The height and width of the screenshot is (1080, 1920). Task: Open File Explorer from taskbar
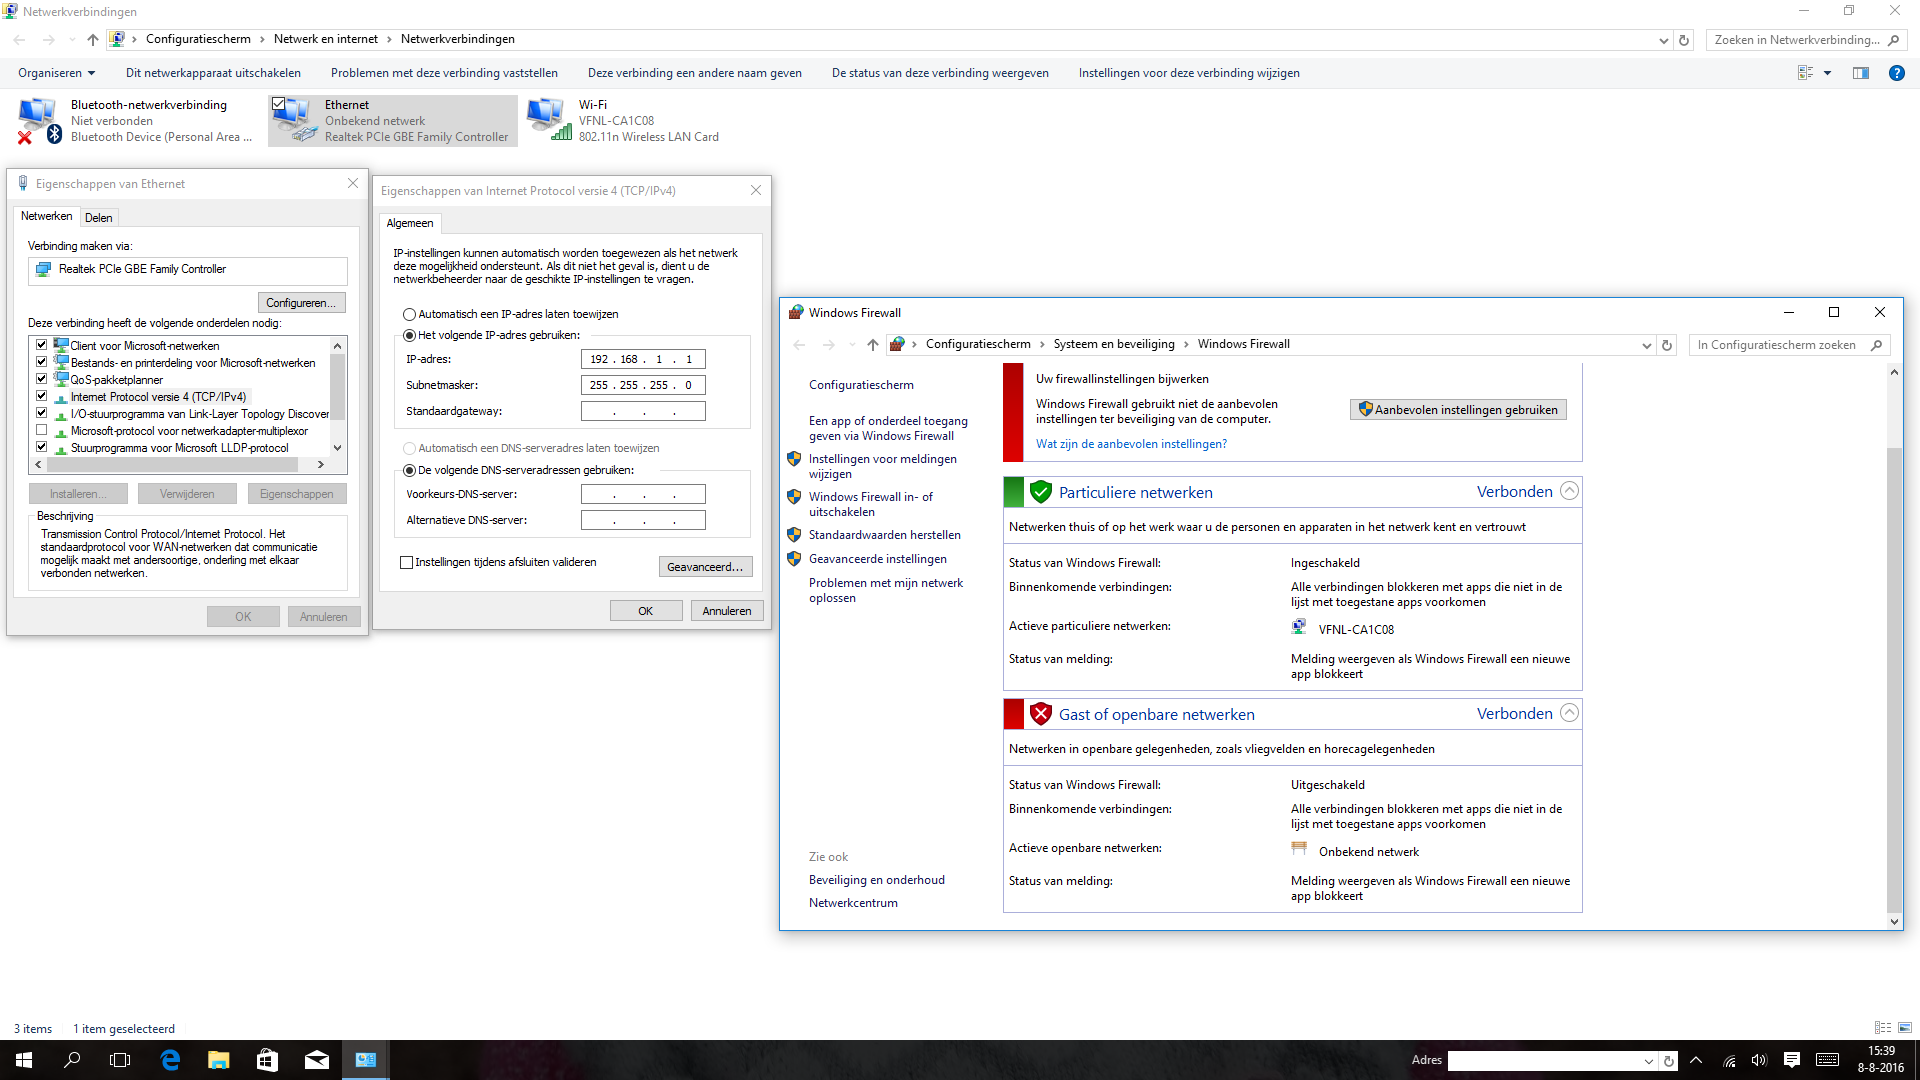218,1060
